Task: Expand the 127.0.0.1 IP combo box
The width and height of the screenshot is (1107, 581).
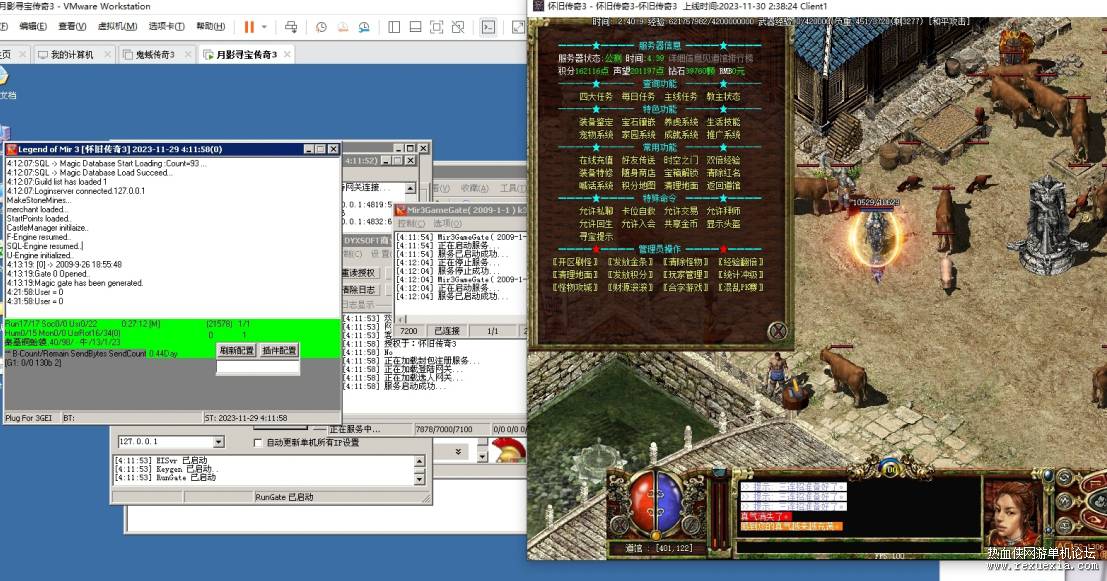Action: pyautogui.click(x=218, y=442)
